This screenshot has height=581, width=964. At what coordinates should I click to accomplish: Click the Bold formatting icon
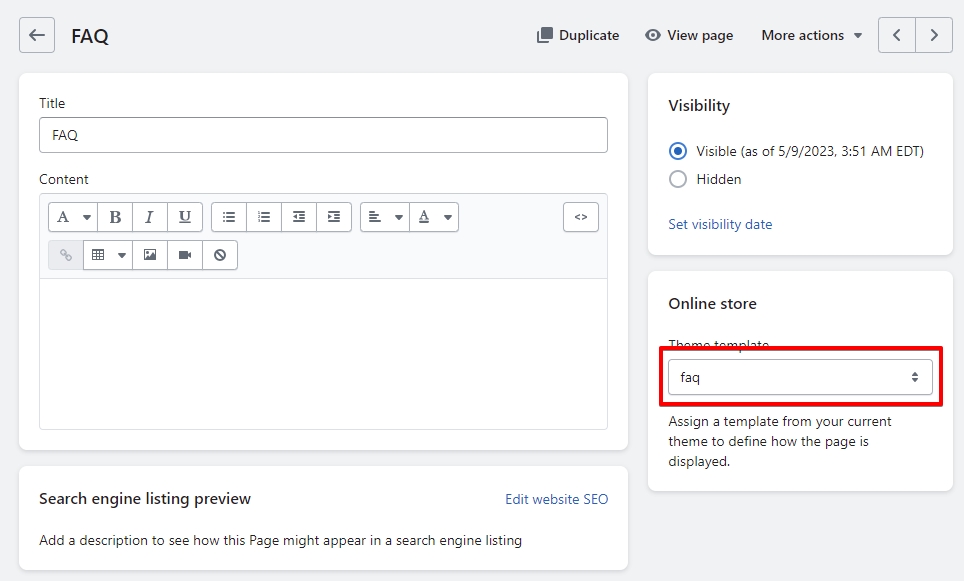[x=115, y=217]
